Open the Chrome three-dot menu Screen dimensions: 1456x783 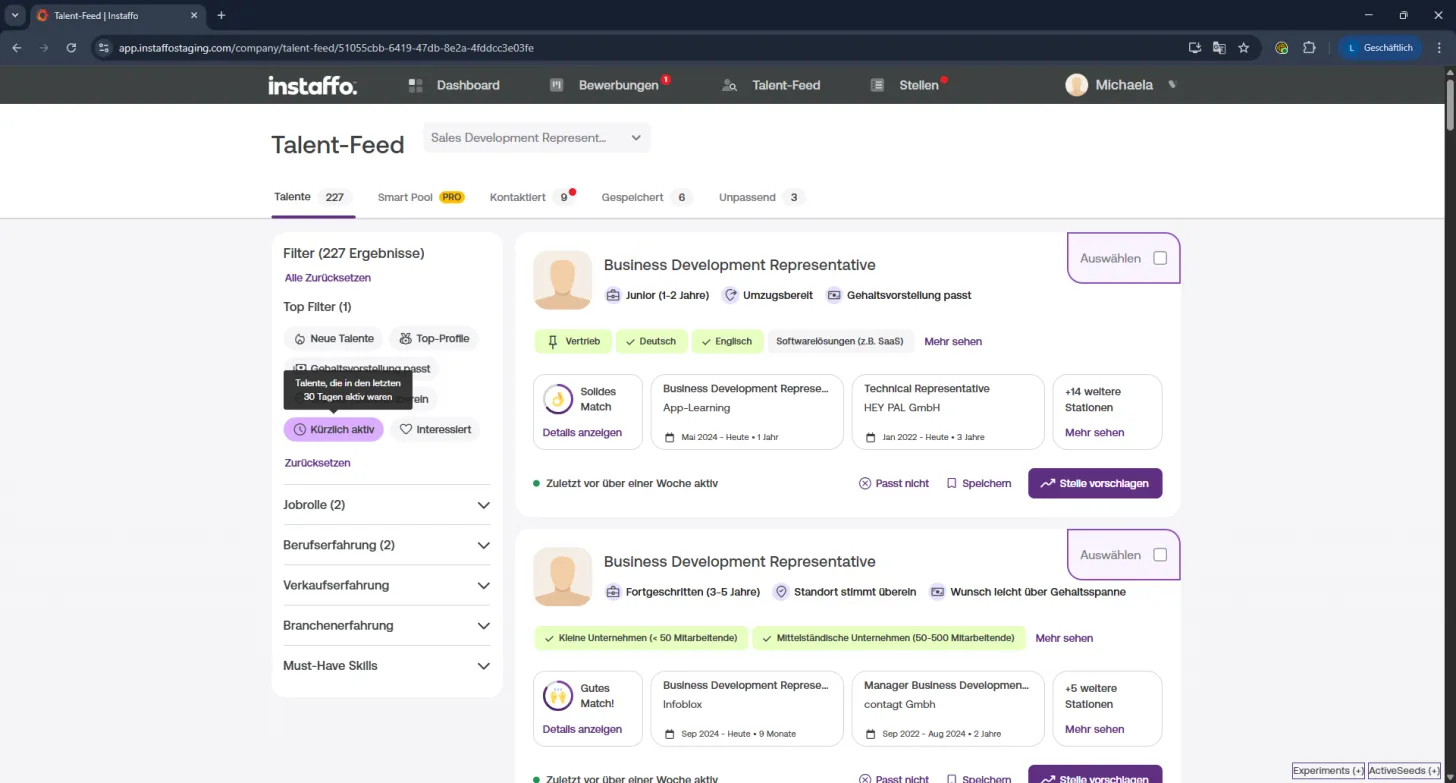1437,47
